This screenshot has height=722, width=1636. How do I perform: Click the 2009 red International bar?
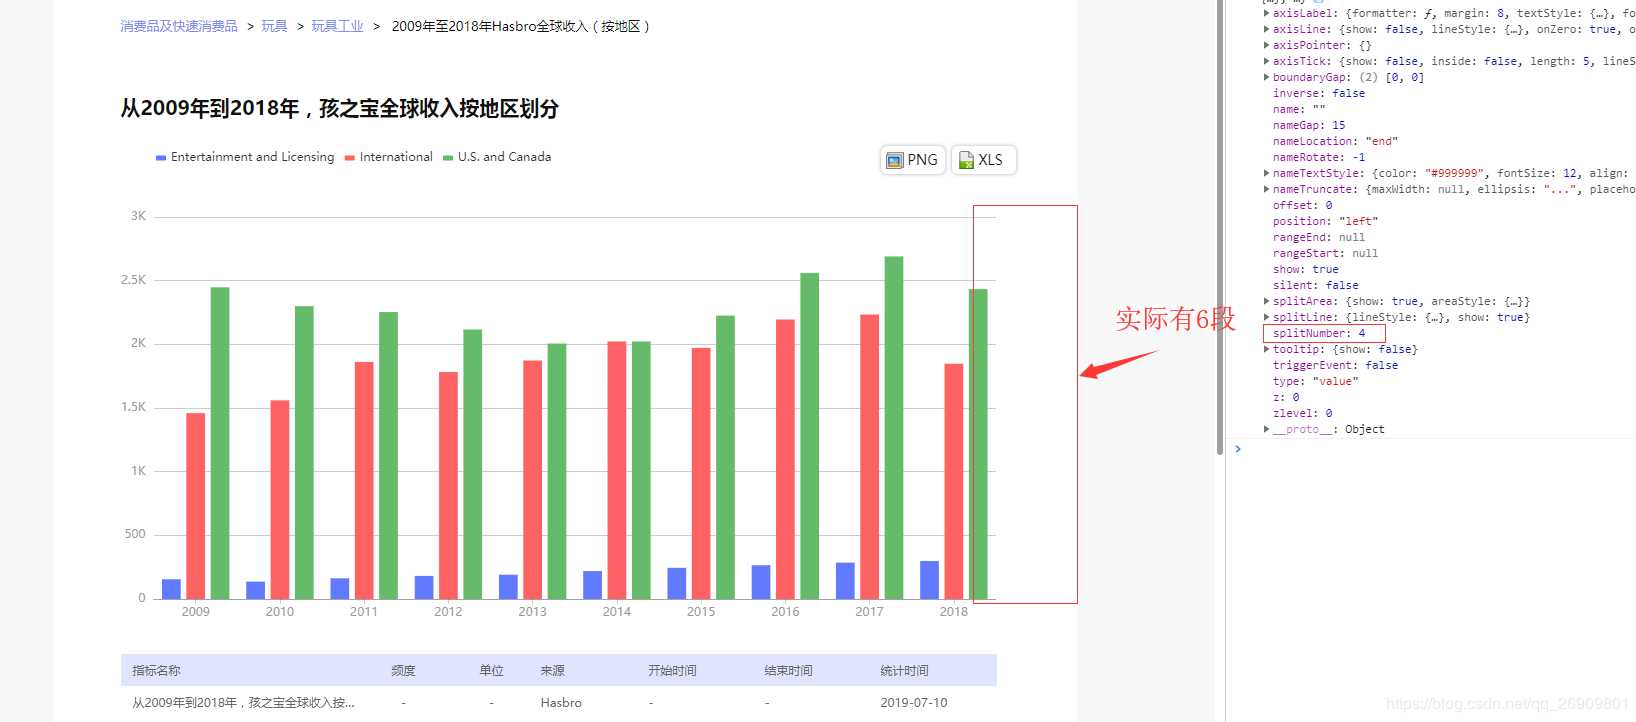(x=196, y=506)
